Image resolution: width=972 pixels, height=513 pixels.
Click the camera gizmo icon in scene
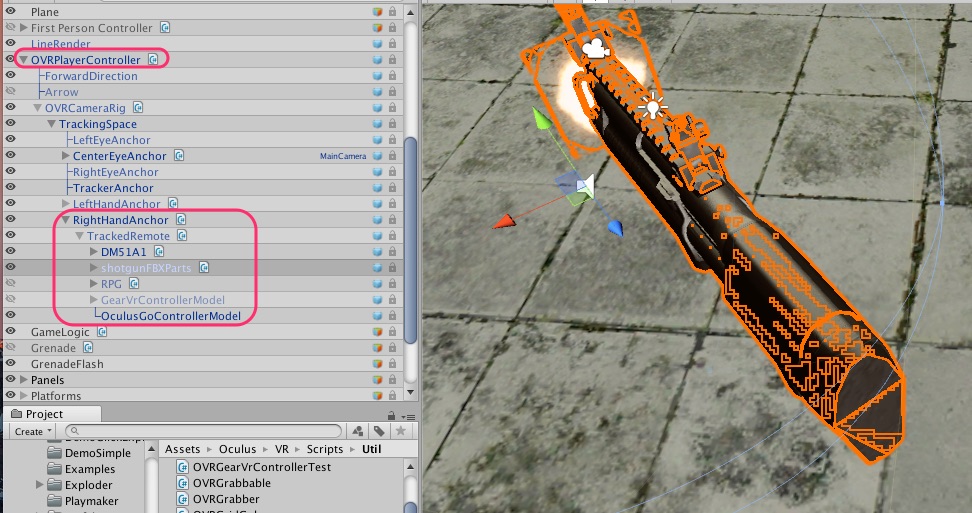click(594, 47)
